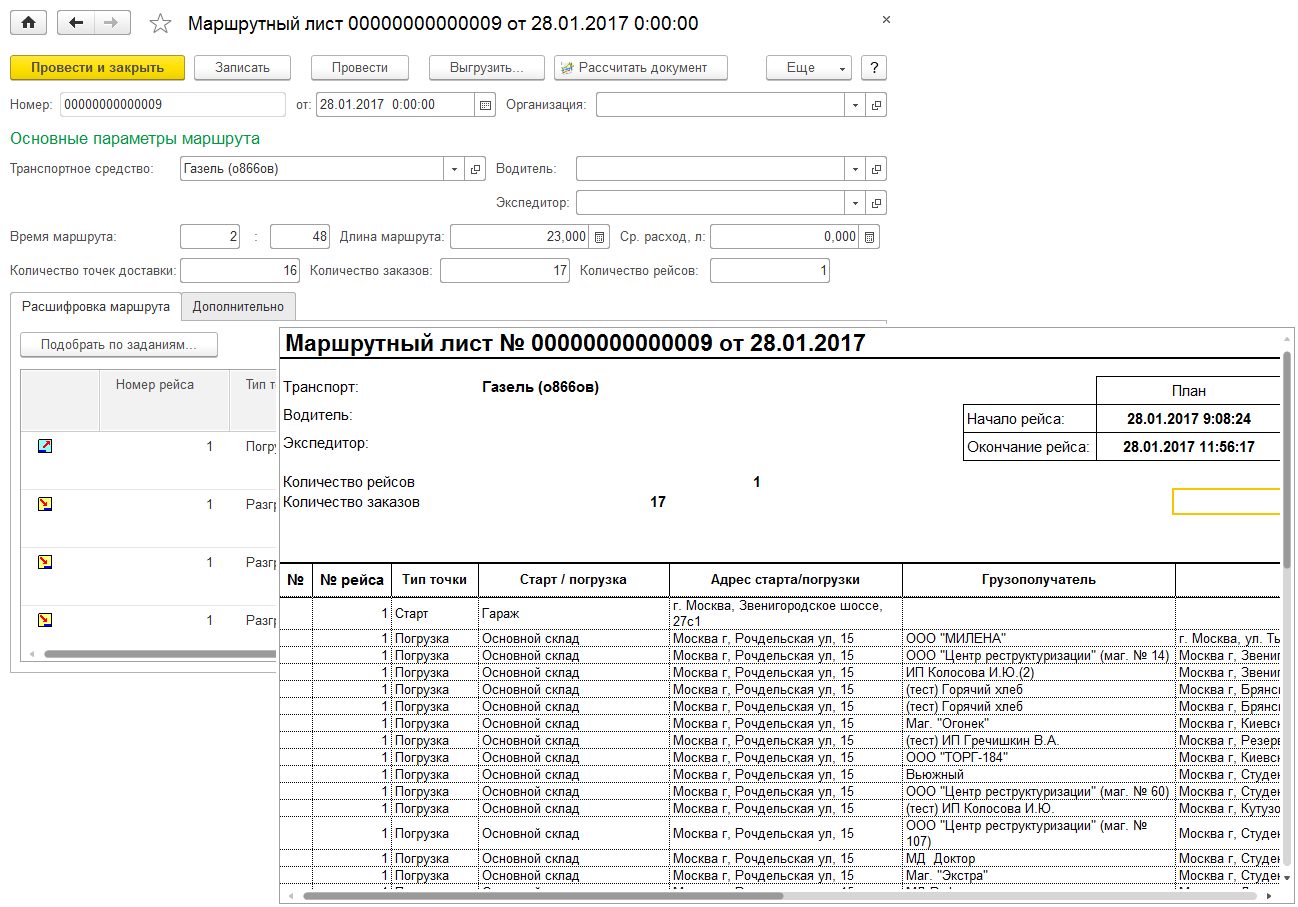The width and height of the screenshot is (1298, 907).
Task: Click ИП Колосова И.Ю.(2) consignee cell
Action: pos(1039,672)
